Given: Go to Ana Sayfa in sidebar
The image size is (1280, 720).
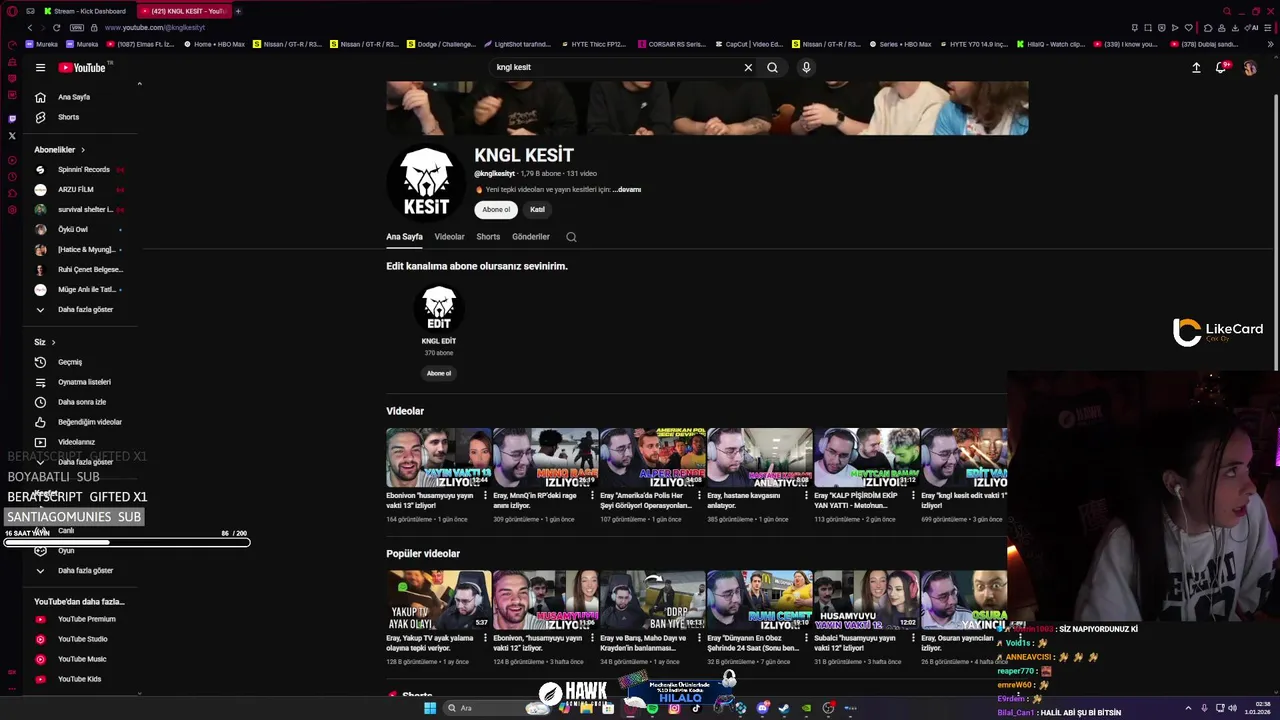Looking at the screenshot, I should (x=75, y=97).
